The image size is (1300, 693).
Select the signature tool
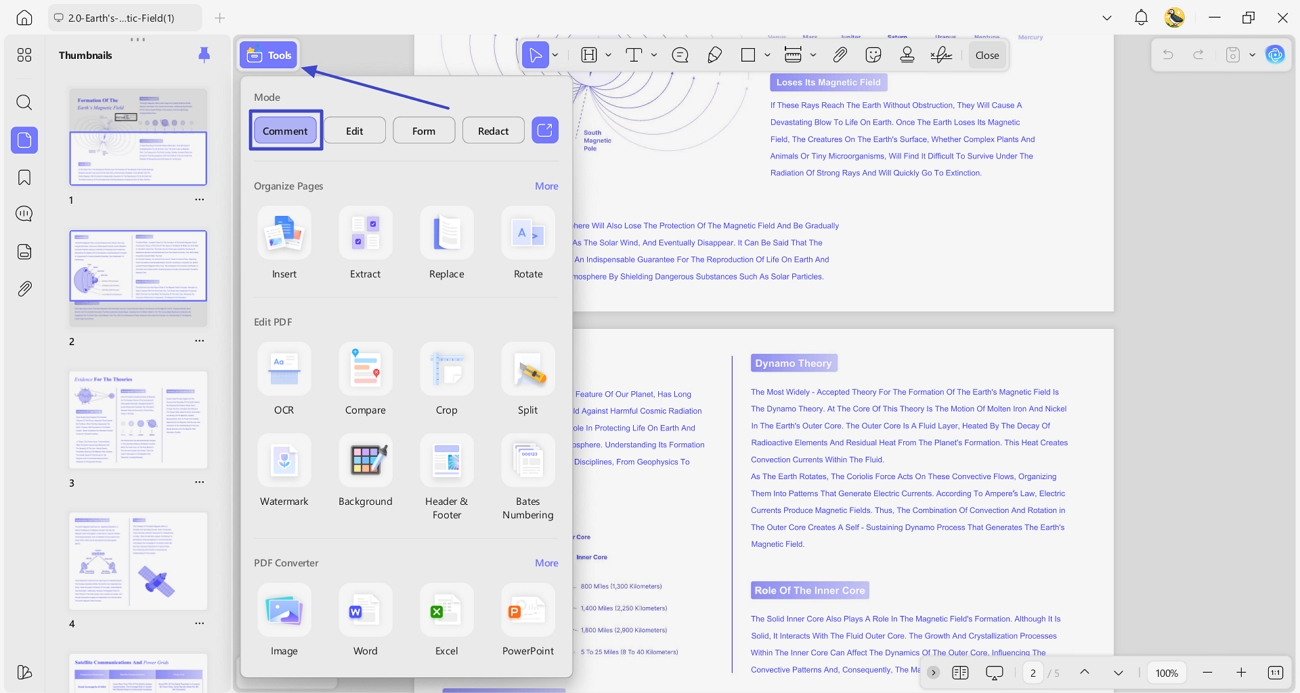click(x=941, y=55)
